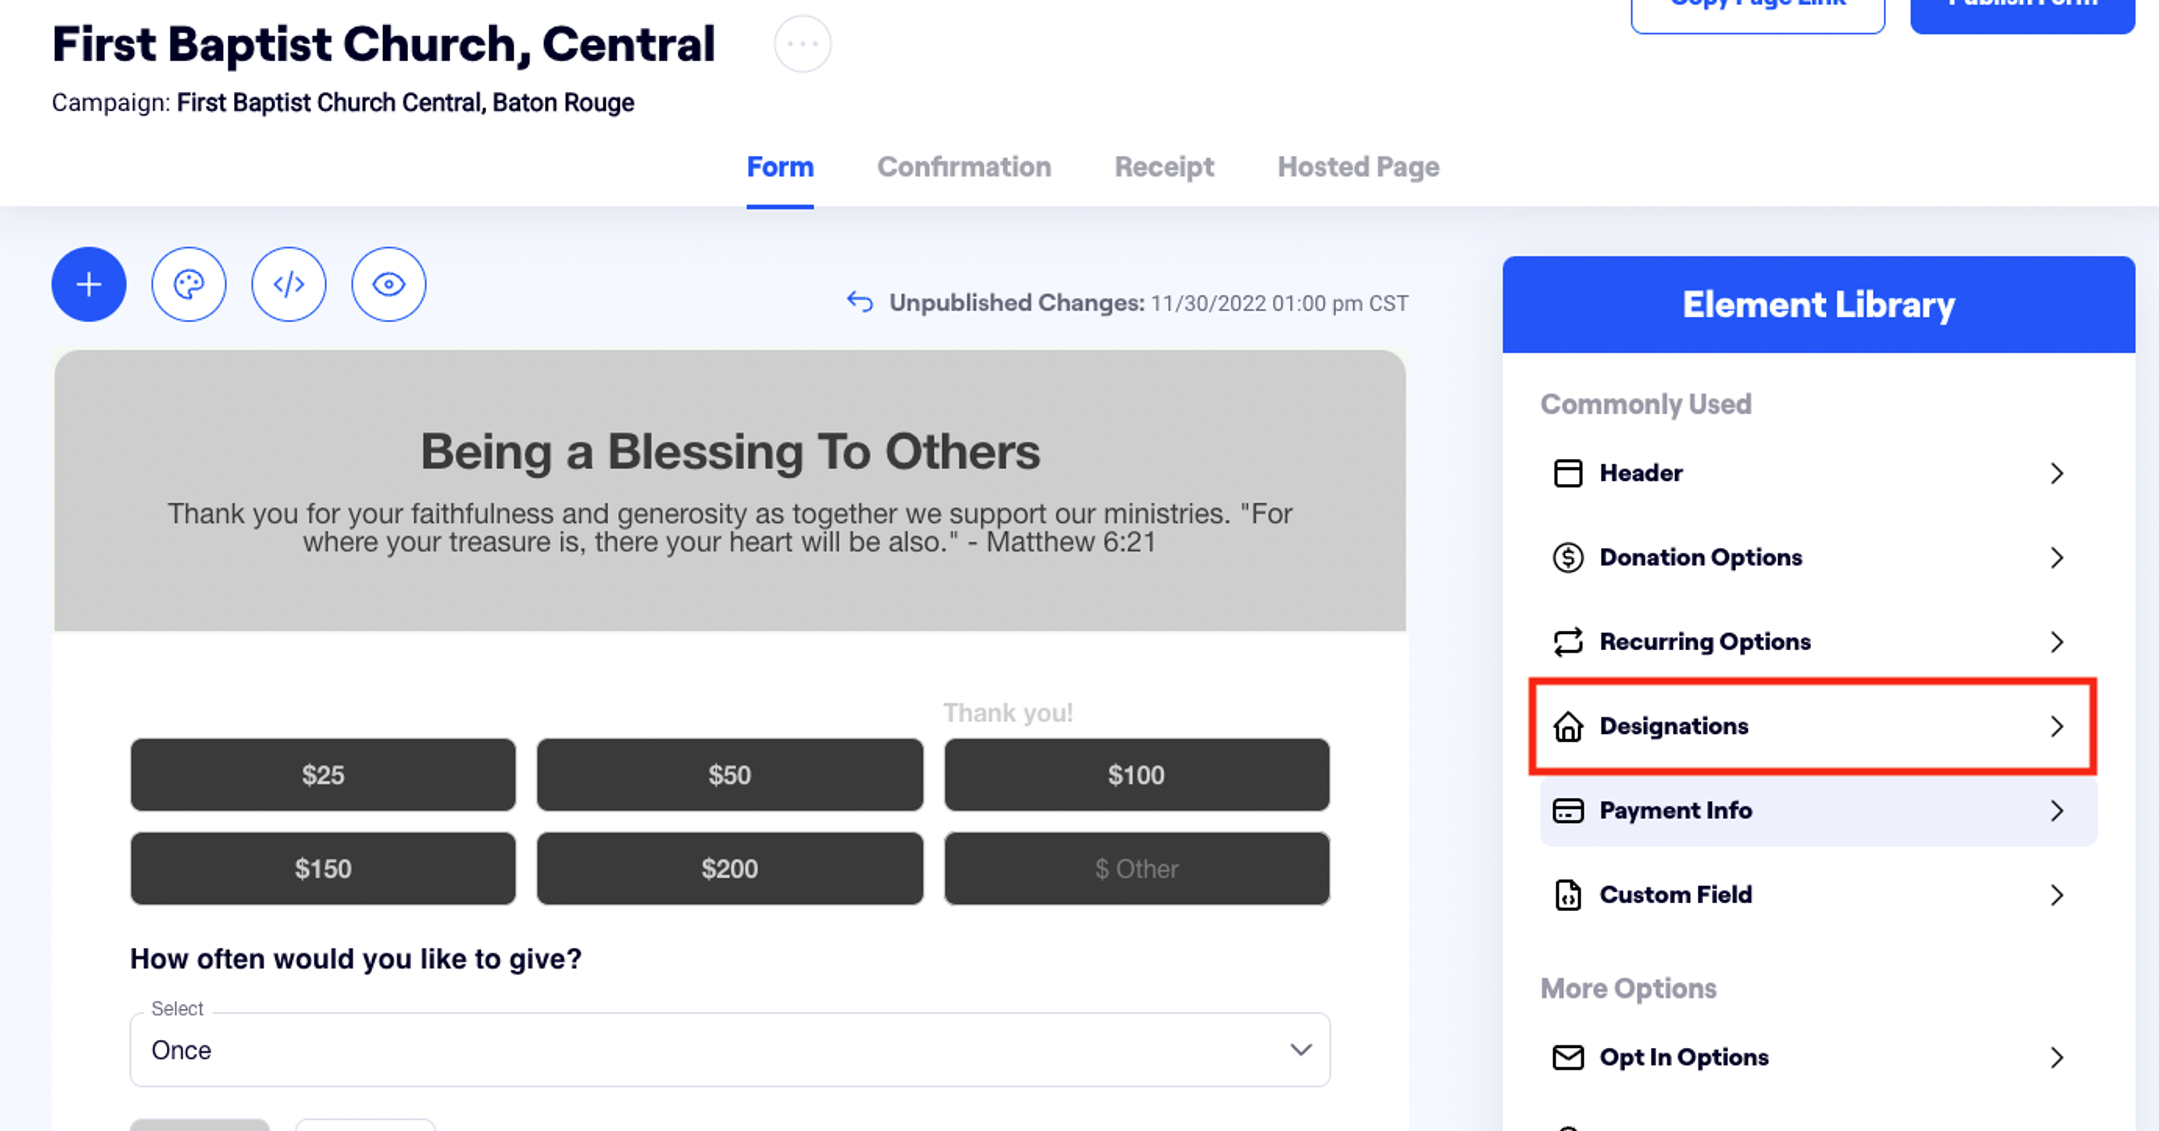Click the eye preview button
Image resolution: width=2159 pixels, height=1131 pixels.
(389, 284)
